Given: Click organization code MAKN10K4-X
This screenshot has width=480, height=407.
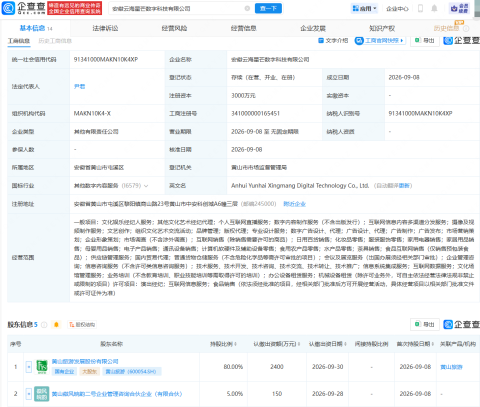Looking at the screenshot, I should tap(92, 114).
